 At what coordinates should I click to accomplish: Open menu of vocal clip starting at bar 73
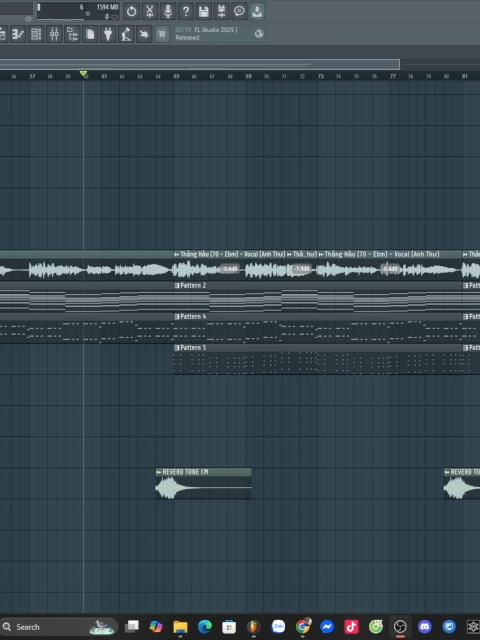click(321, 254)
